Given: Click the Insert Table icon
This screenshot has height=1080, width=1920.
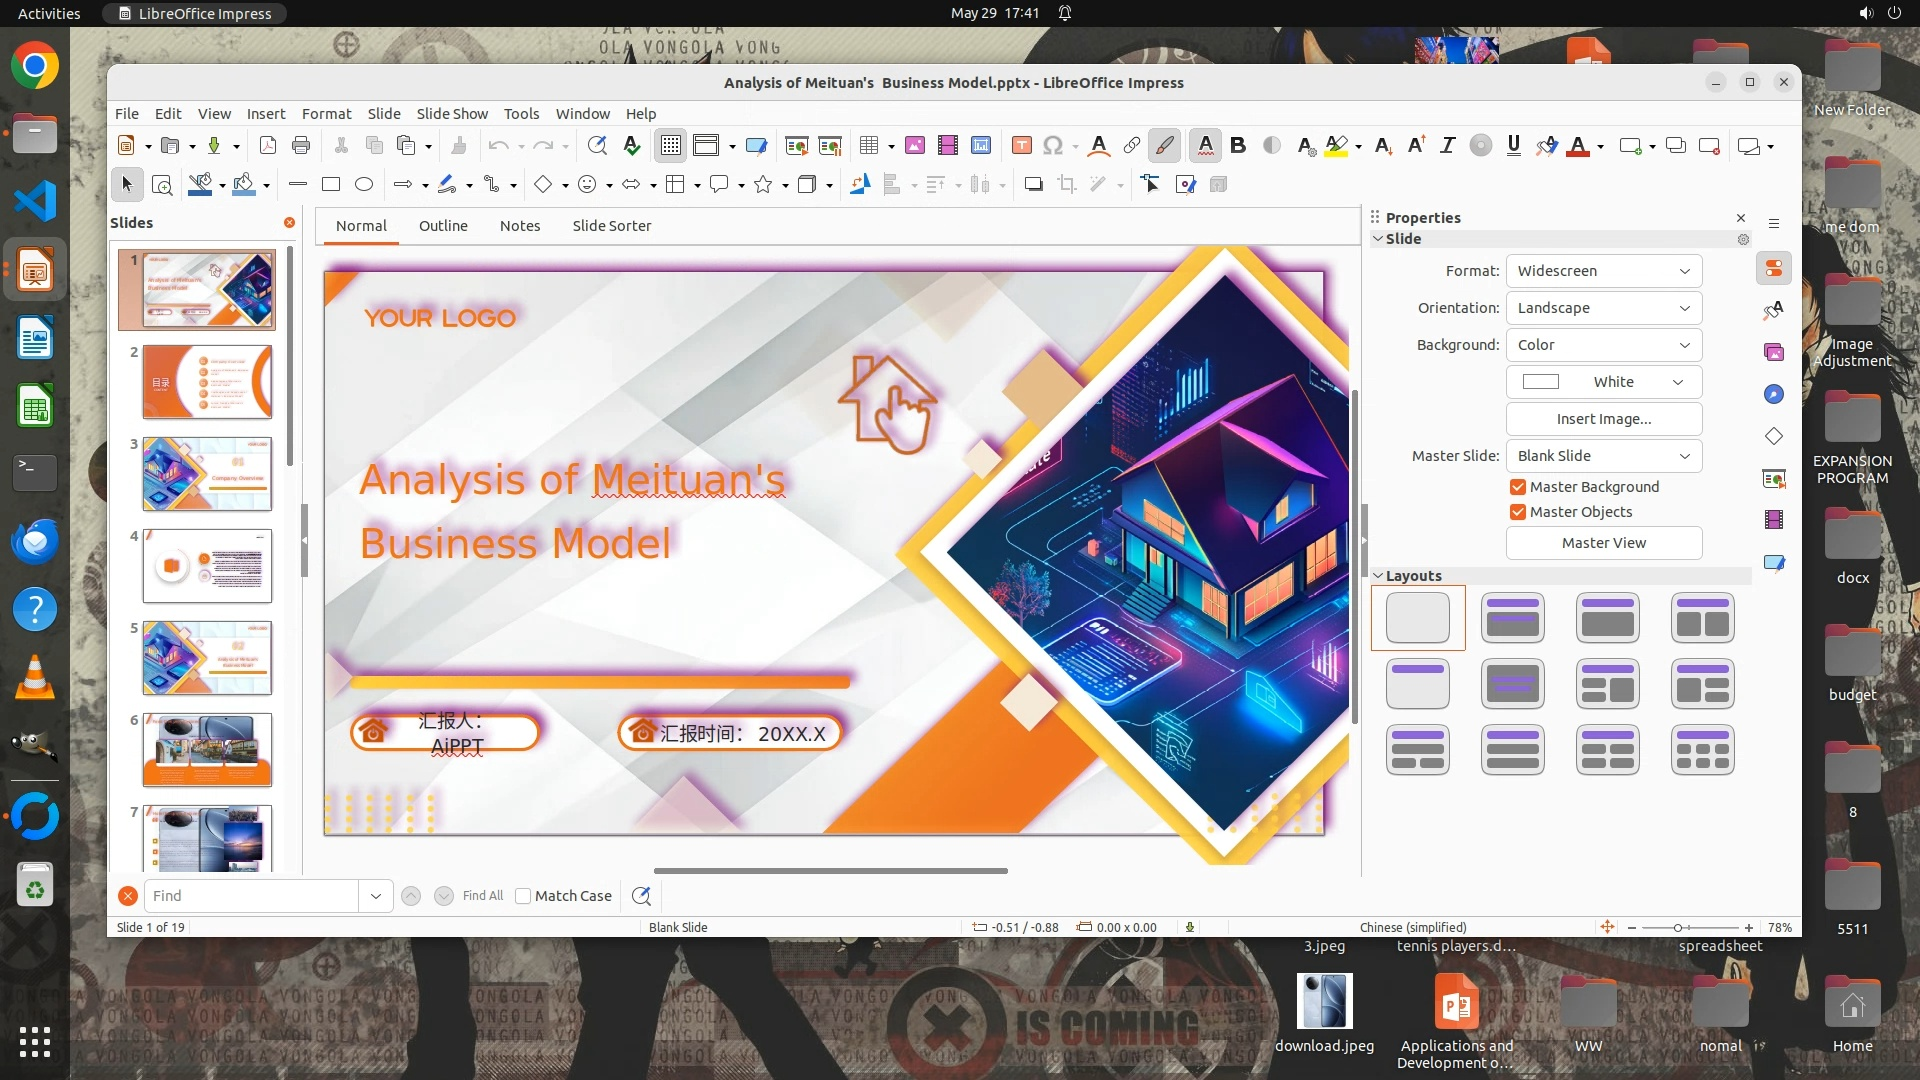Looking at the screenshot, I should [x=869, y=146].
